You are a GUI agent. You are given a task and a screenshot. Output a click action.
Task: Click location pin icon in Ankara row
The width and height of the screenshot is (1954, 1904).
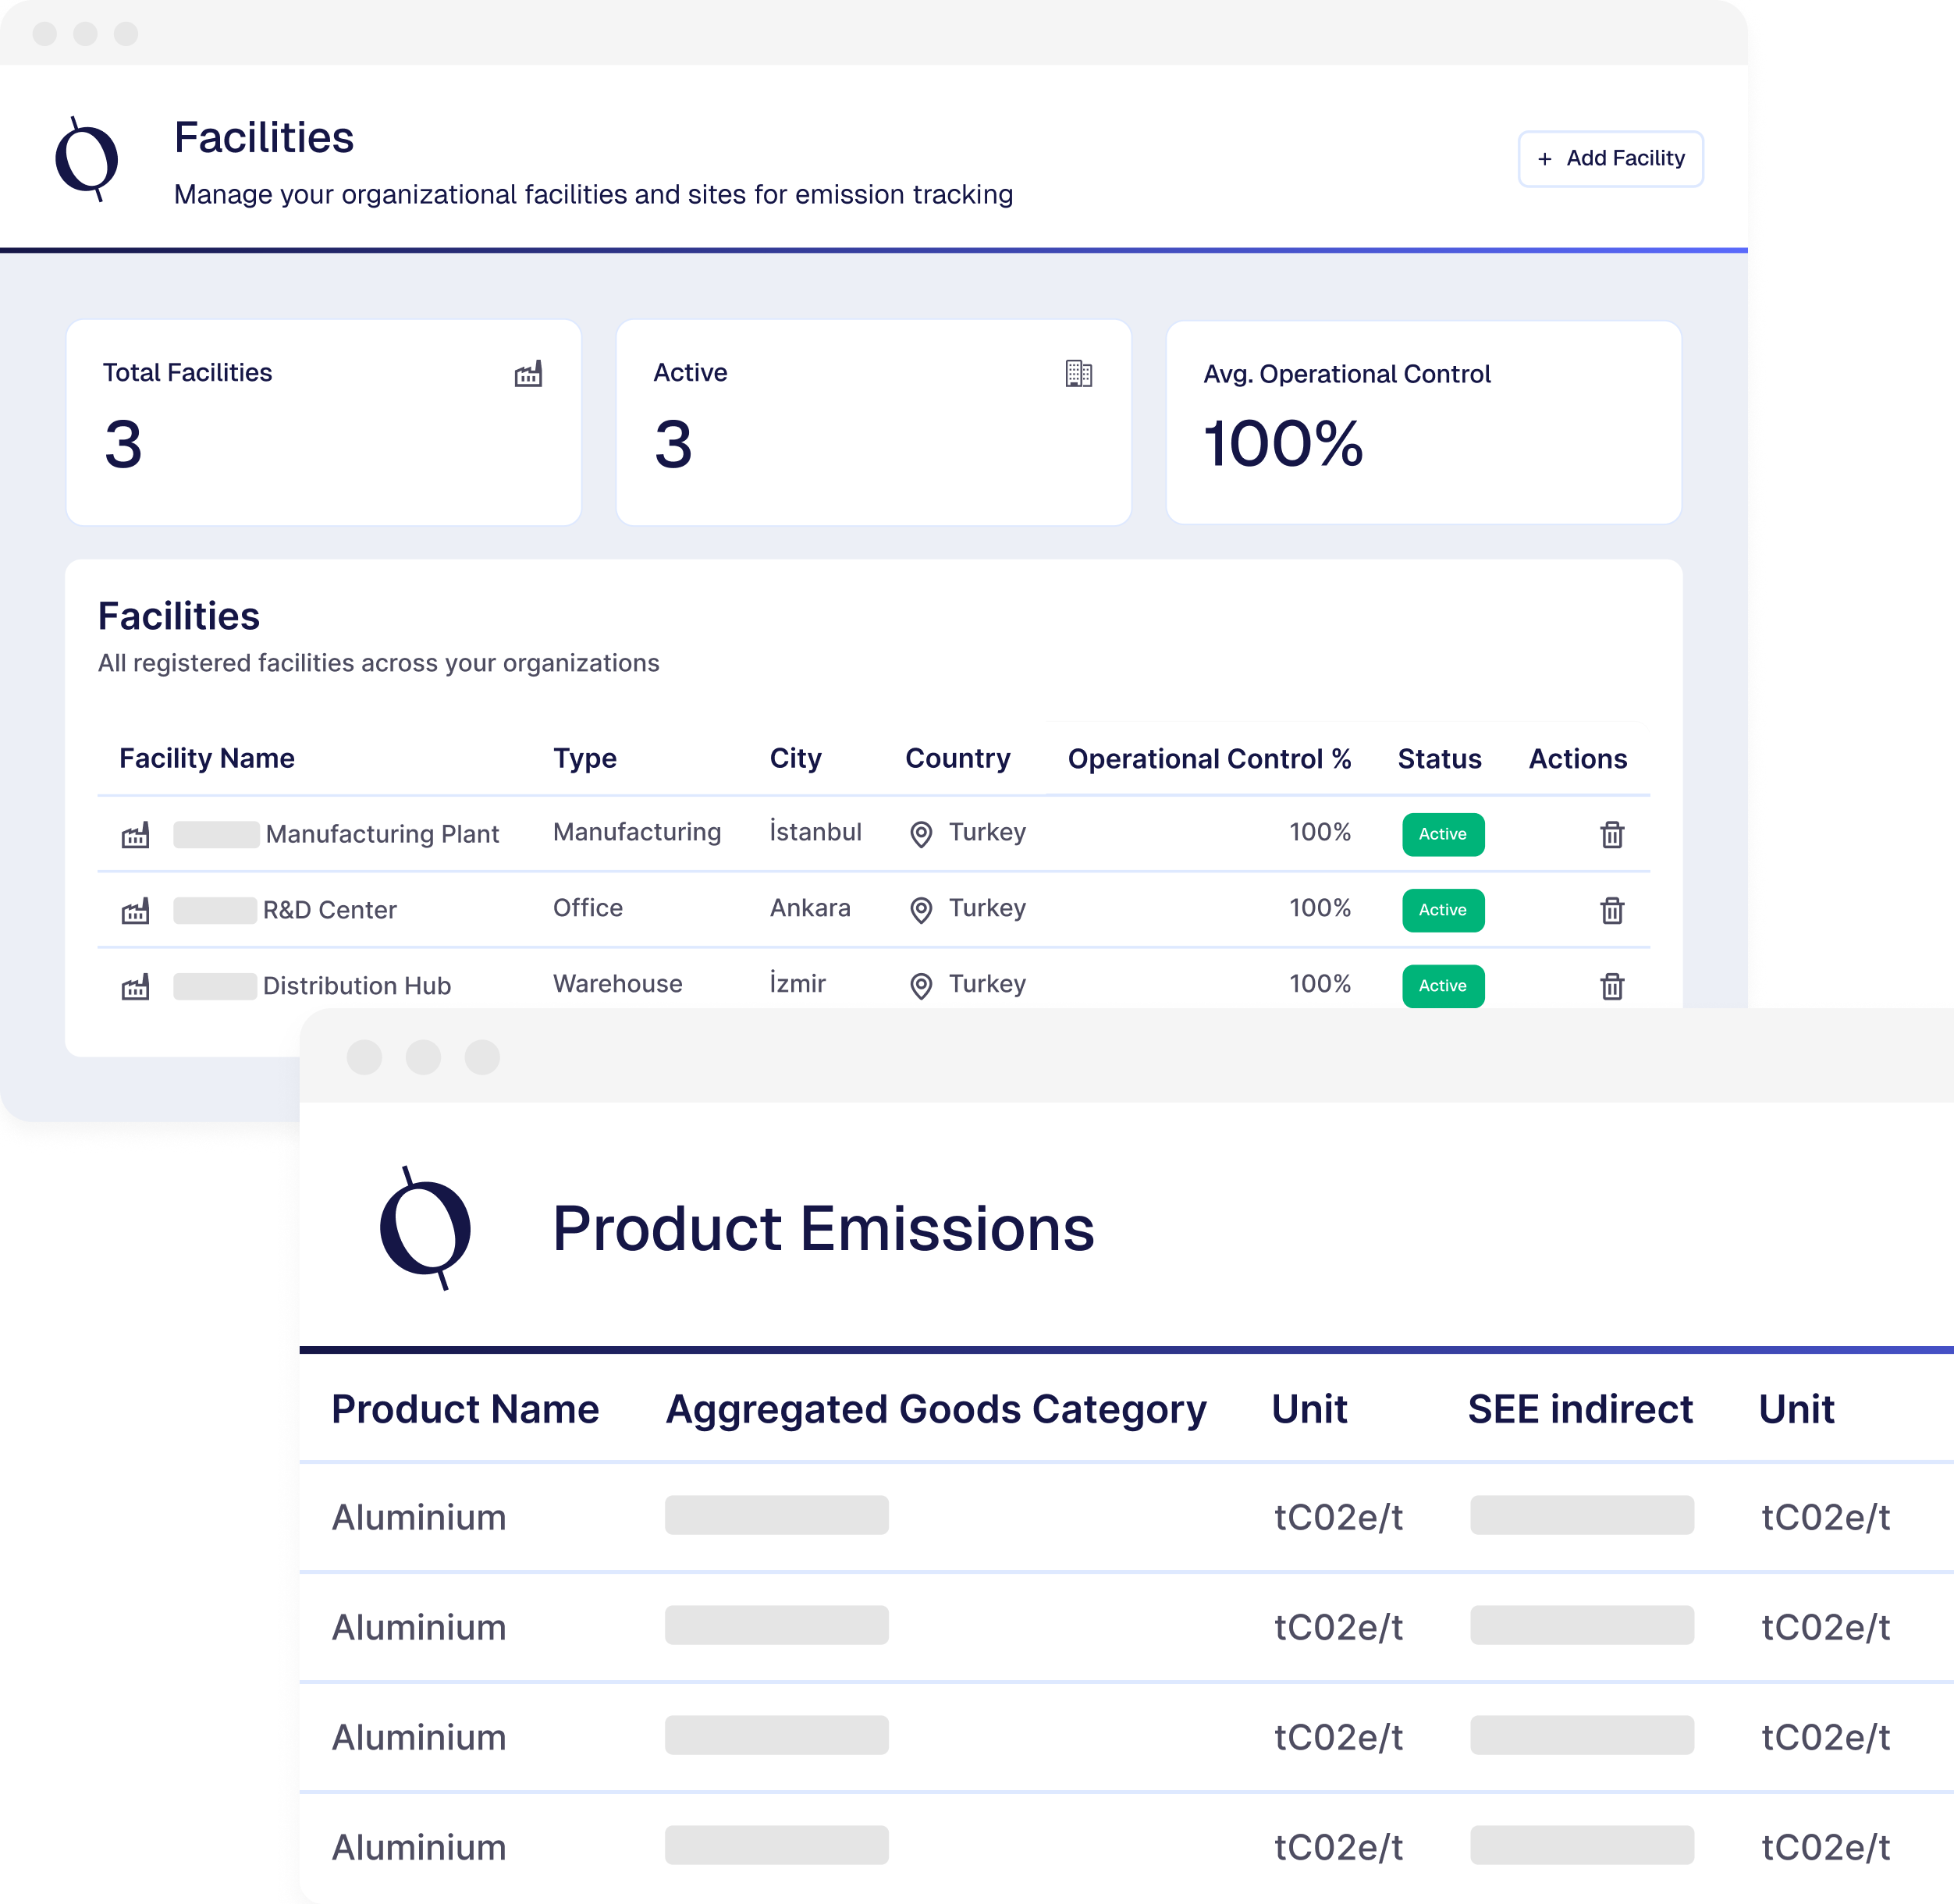(921, 910)
